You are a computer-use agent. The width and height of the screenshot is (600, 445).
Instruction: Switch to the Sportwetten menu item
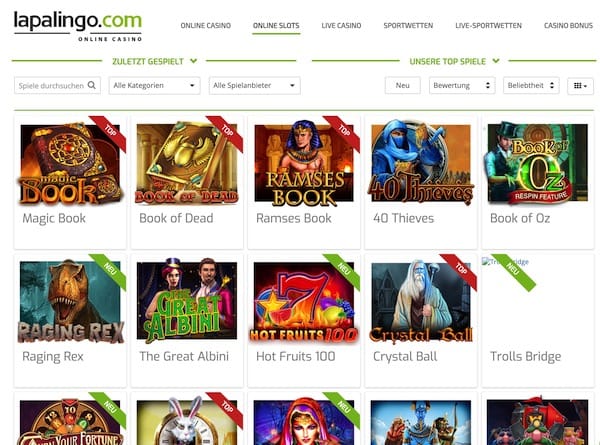(408, 26)
